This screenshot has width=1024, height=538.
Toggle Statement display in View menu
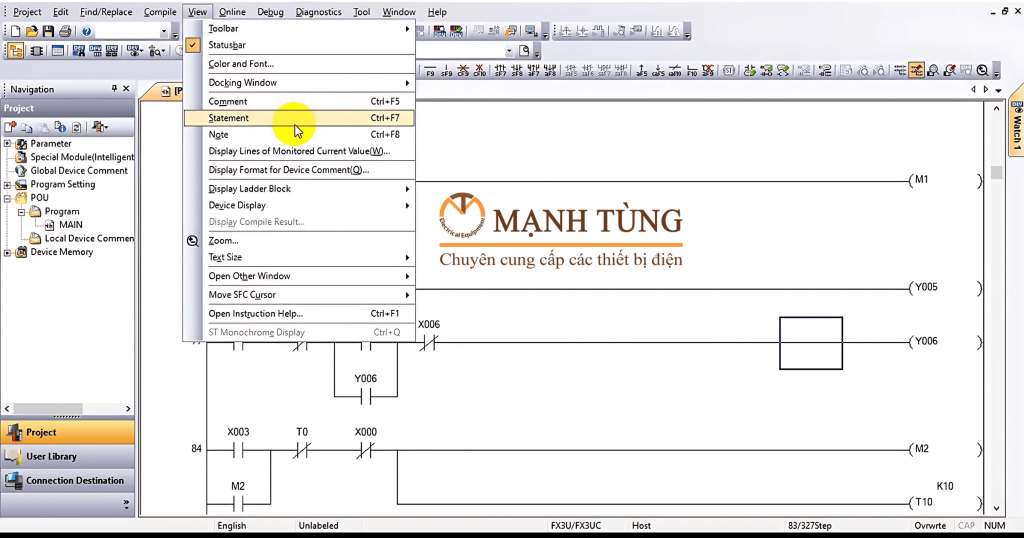click(x=229, y=118)
